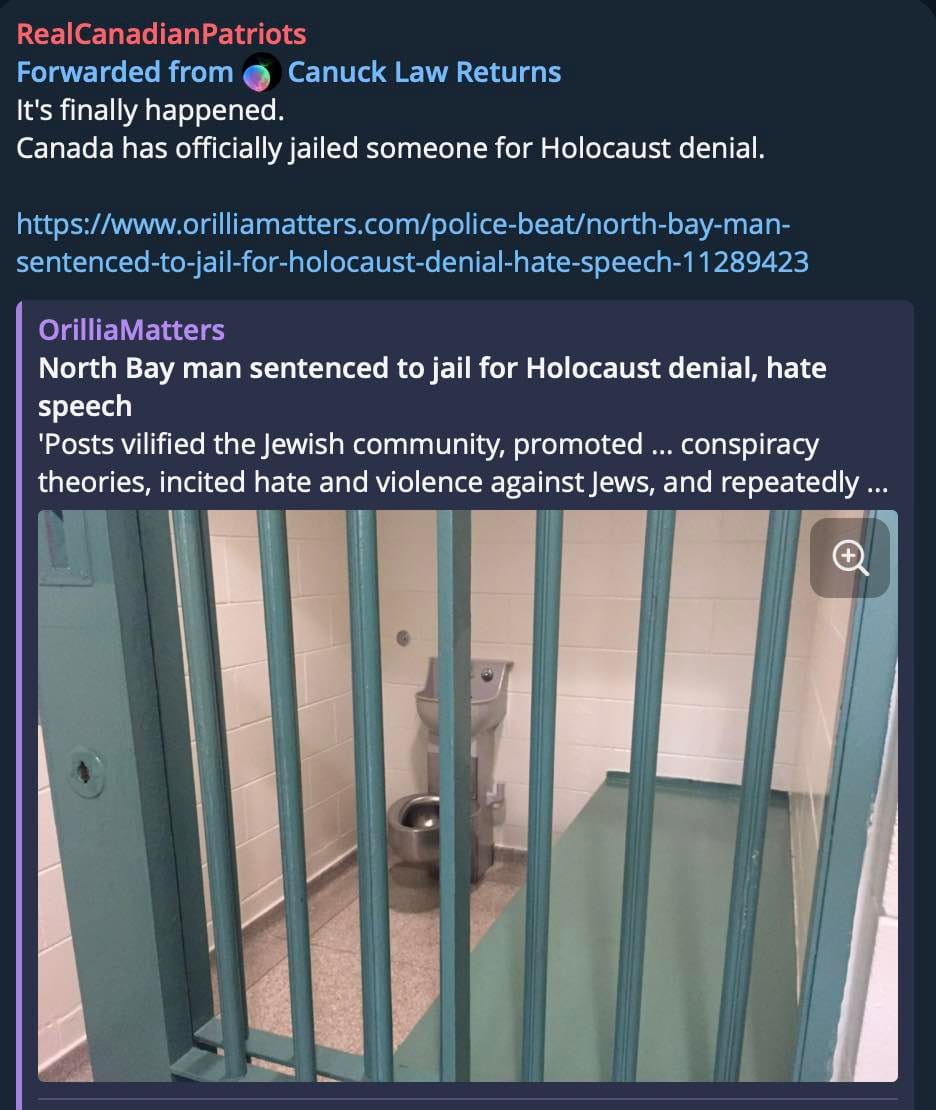Open the orilliamatters.com article URL

pos(412,243)
